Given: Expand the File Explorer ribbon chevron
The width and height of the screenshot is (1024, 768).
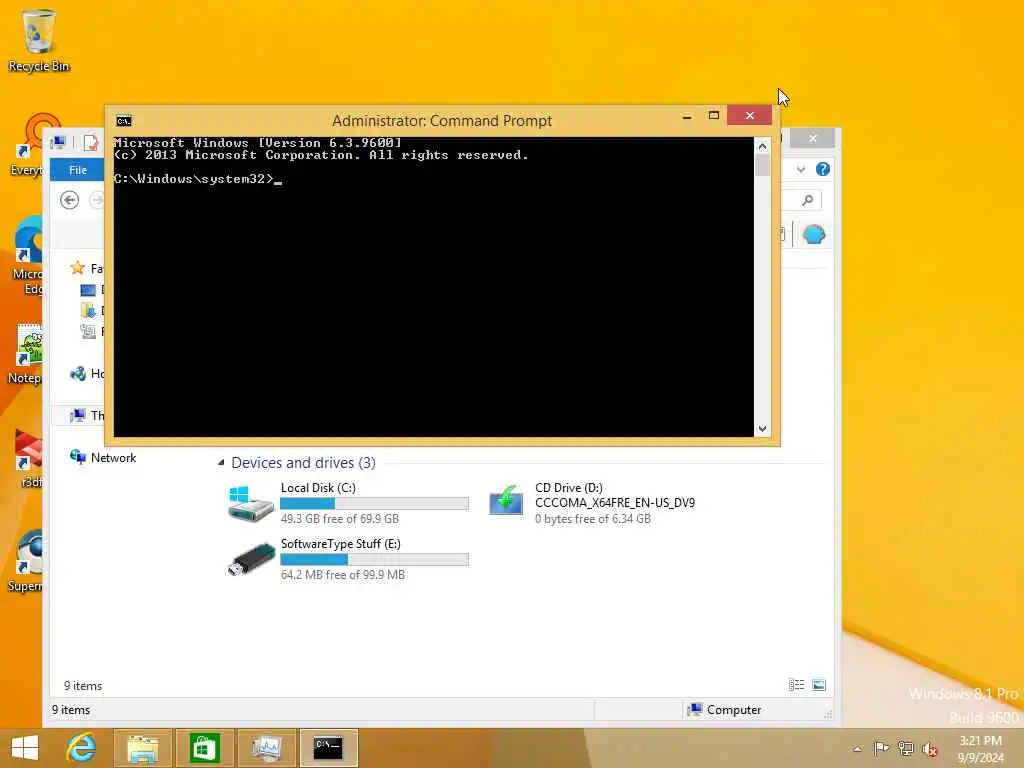Looking at the screenshot, I should tap(801, 169).
